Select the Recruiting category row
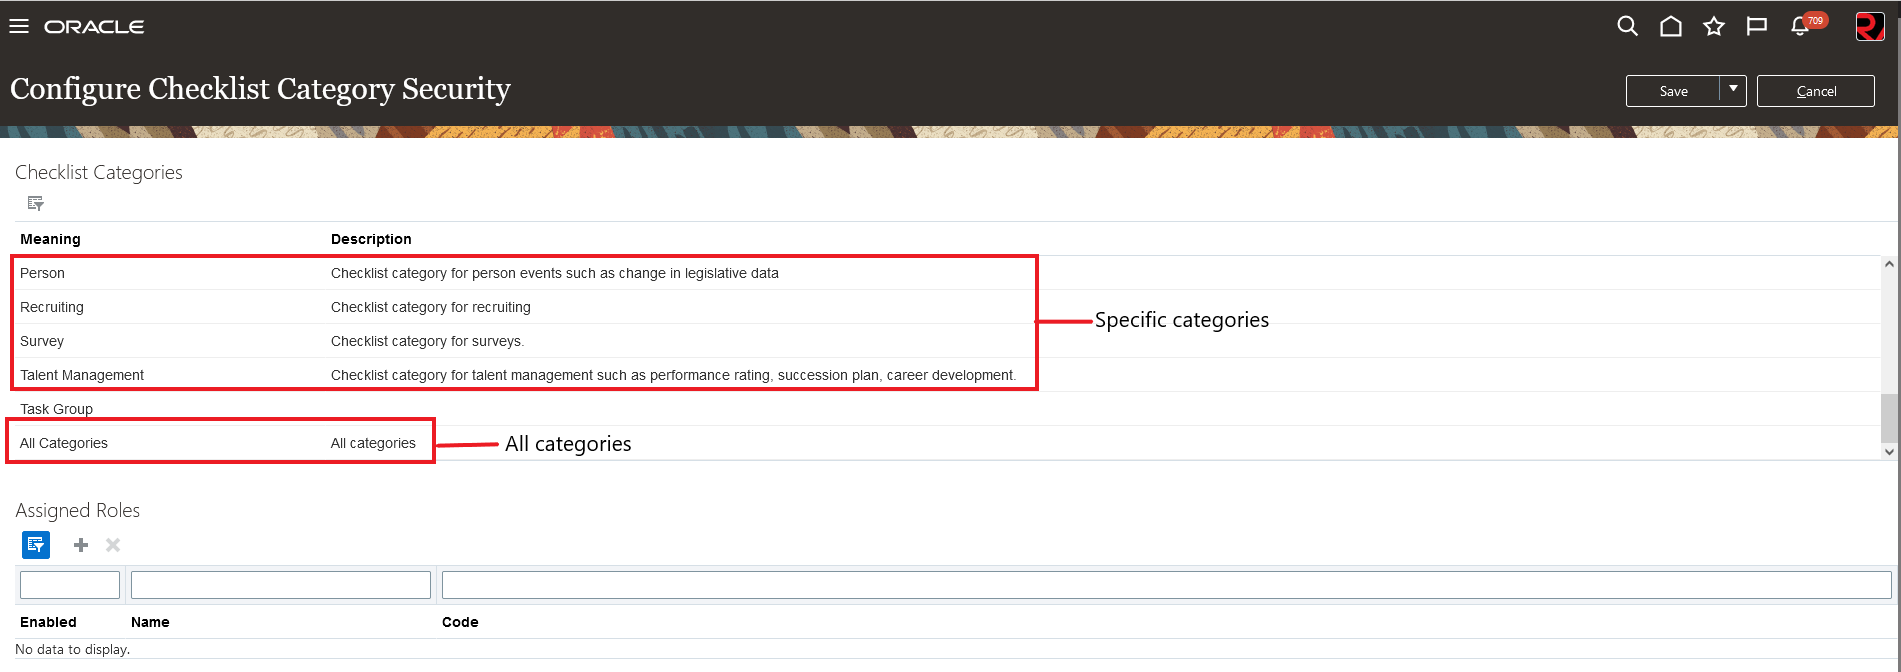 pos(947,307)
